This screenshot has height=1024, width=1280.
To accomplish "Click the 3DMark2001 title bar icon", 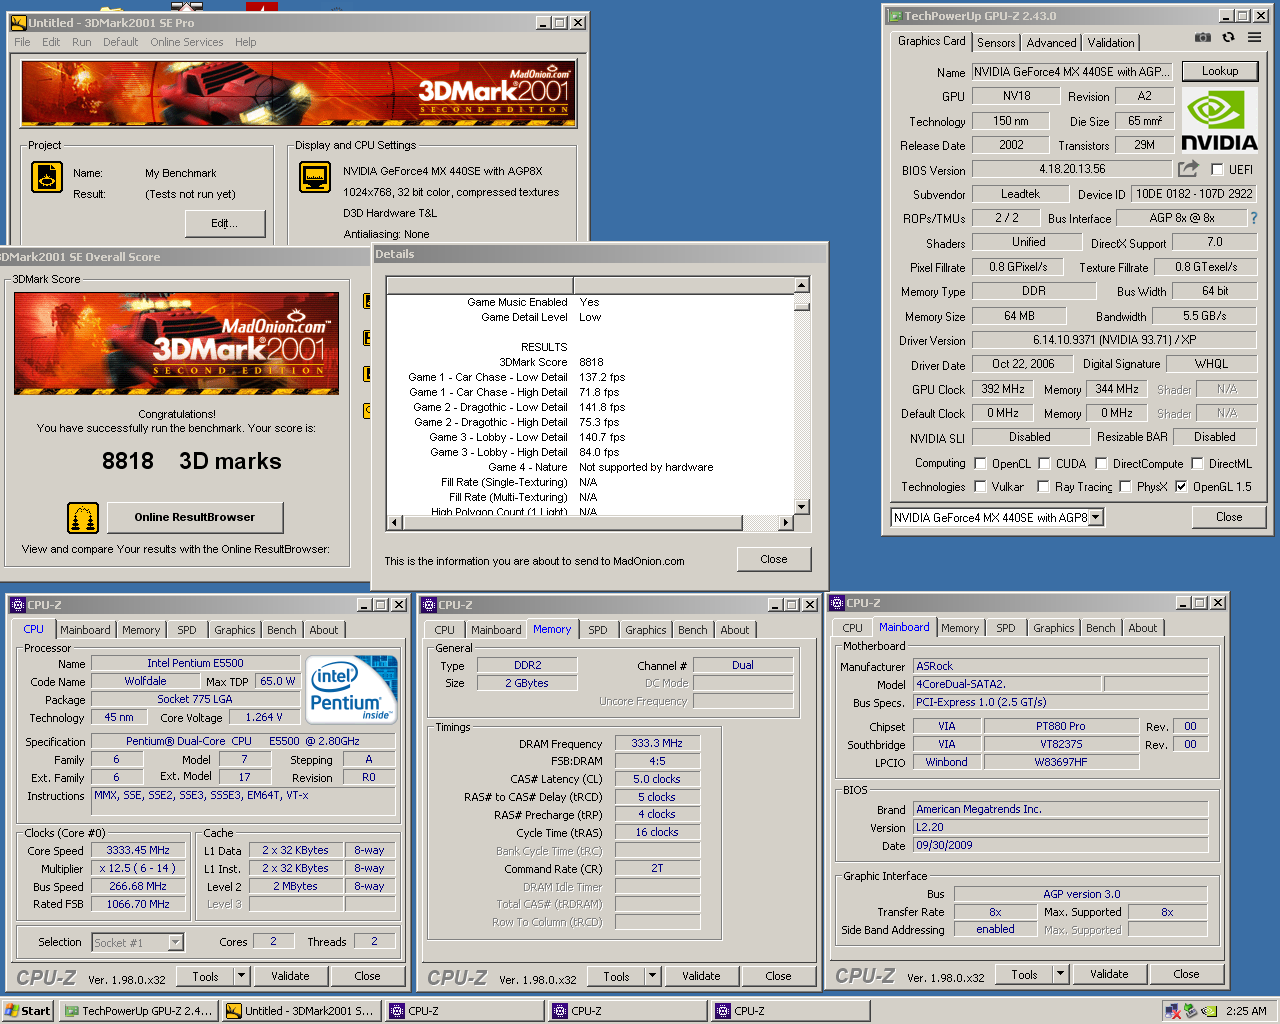I will [x=18, y=22].
